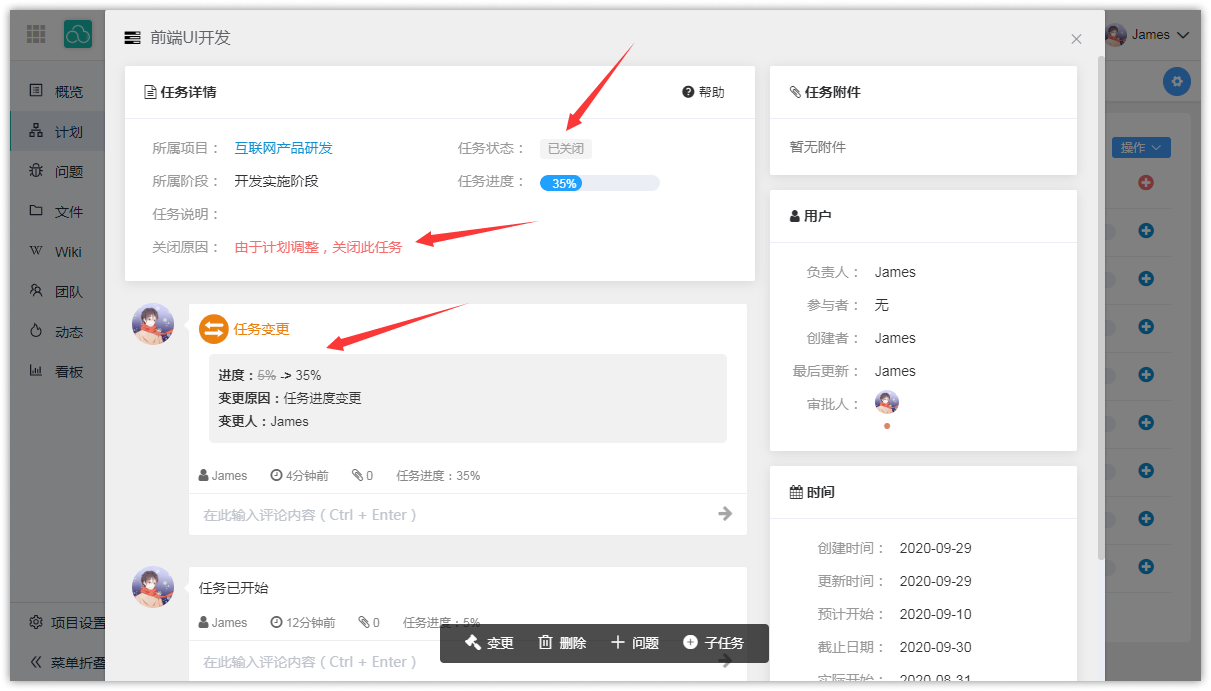Click the blue settings gear icon

(x=1176, y=81)
